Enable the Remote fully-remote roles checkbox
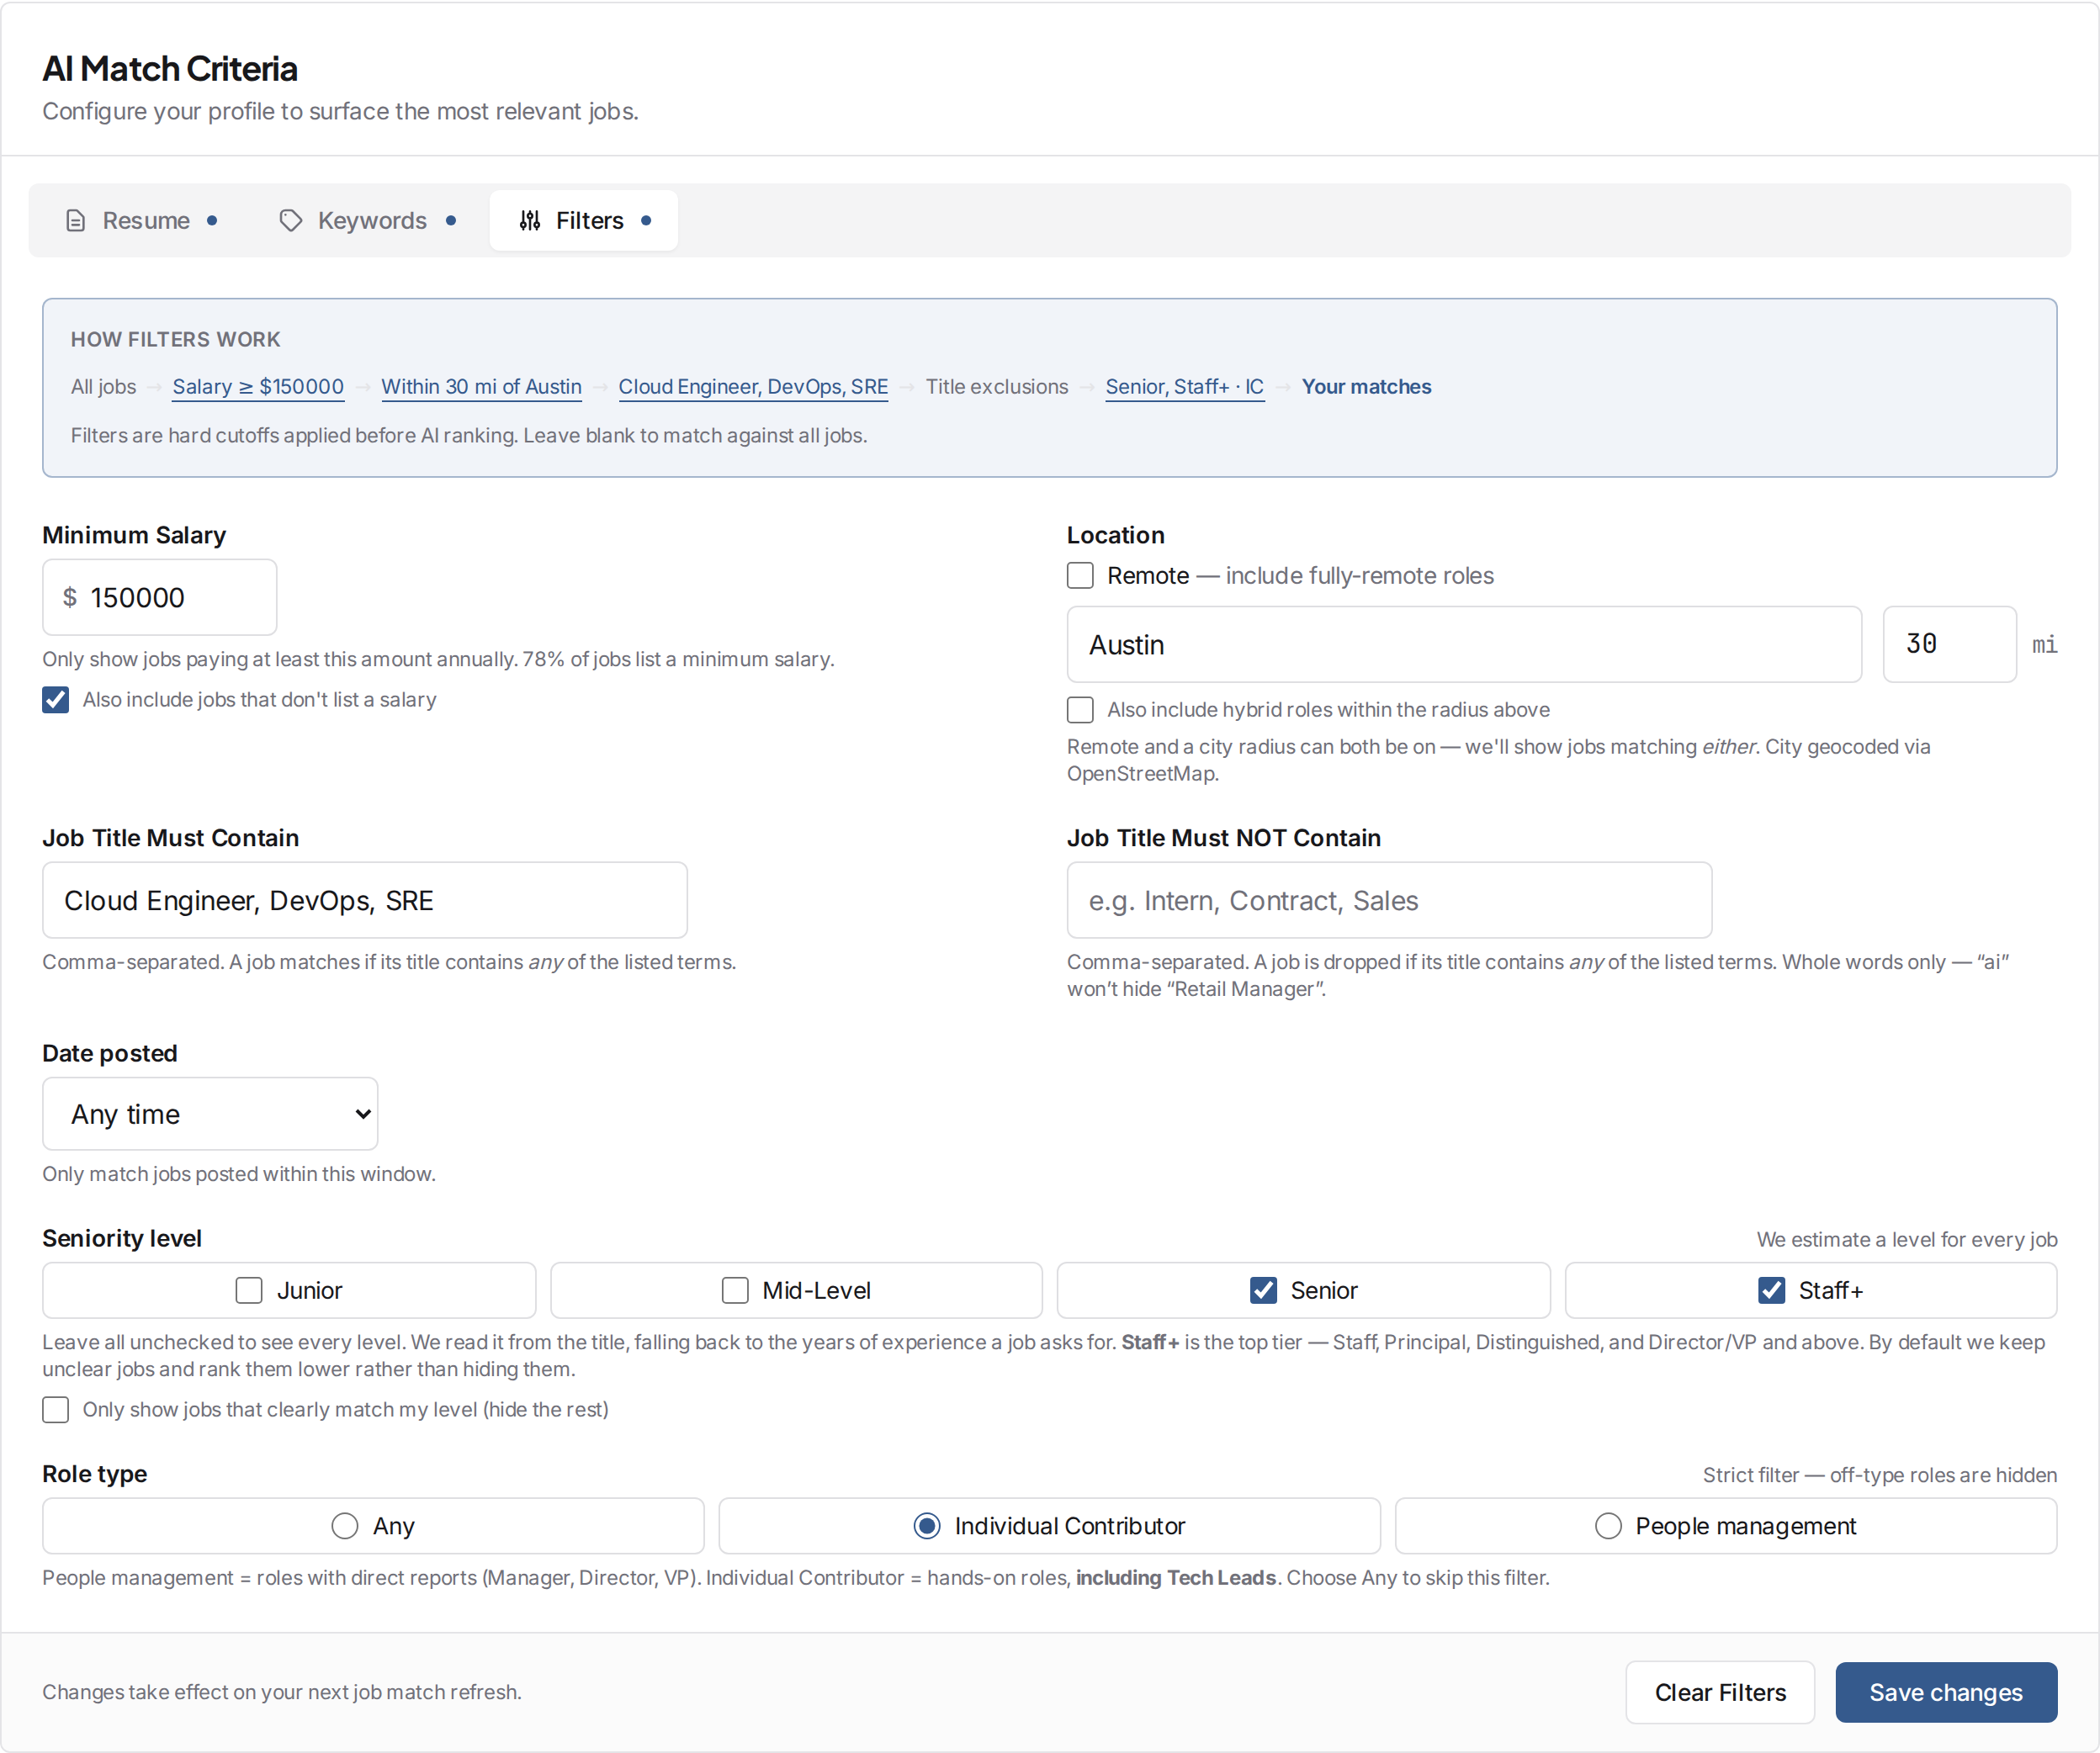 click(x=1080, y=576)
